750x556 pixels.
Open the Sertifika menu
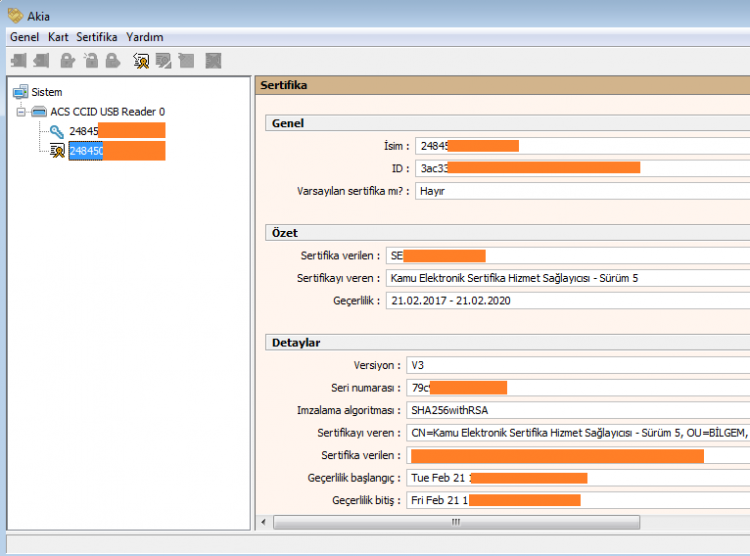[x=97, y=37]
